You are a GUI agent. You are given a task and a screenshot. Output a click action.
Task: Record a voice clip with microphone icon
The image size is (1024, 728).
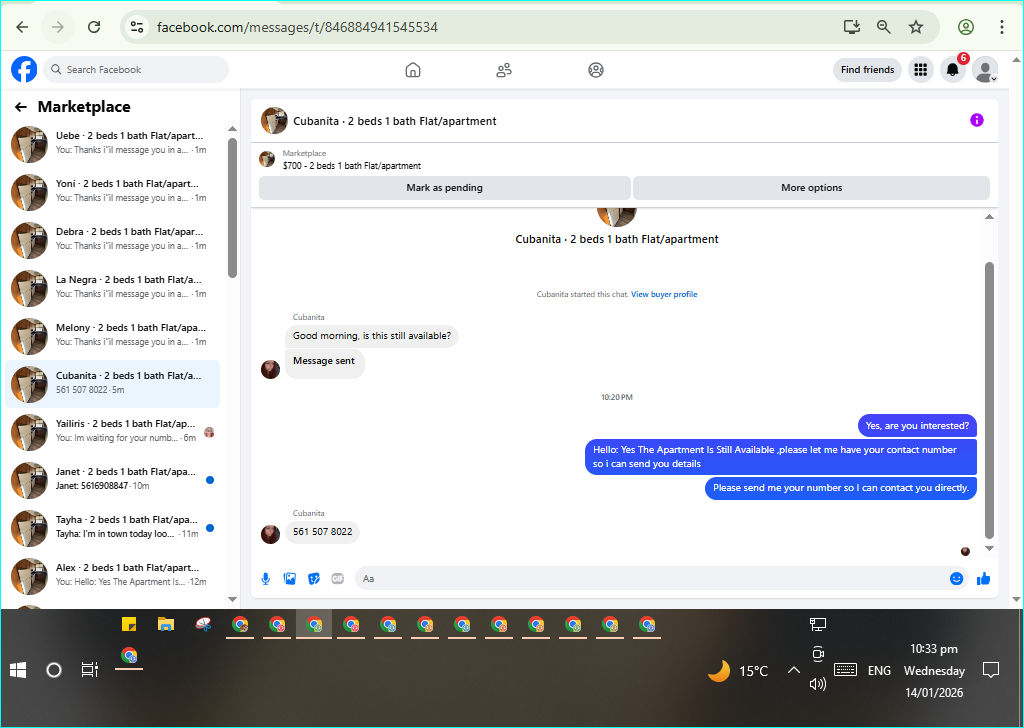265,578
